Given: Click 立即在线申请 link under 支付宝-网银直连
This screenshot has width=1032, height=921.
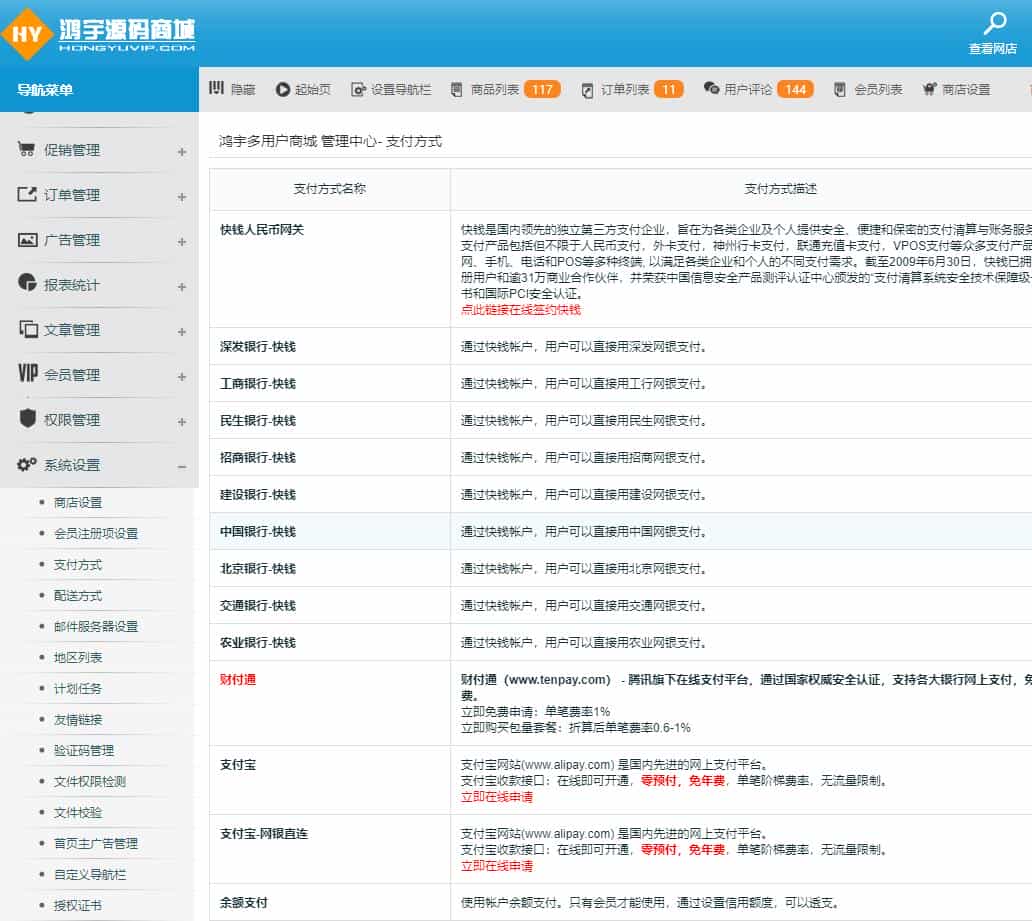Looking at the screenshot, I should (x=496, y=866).
